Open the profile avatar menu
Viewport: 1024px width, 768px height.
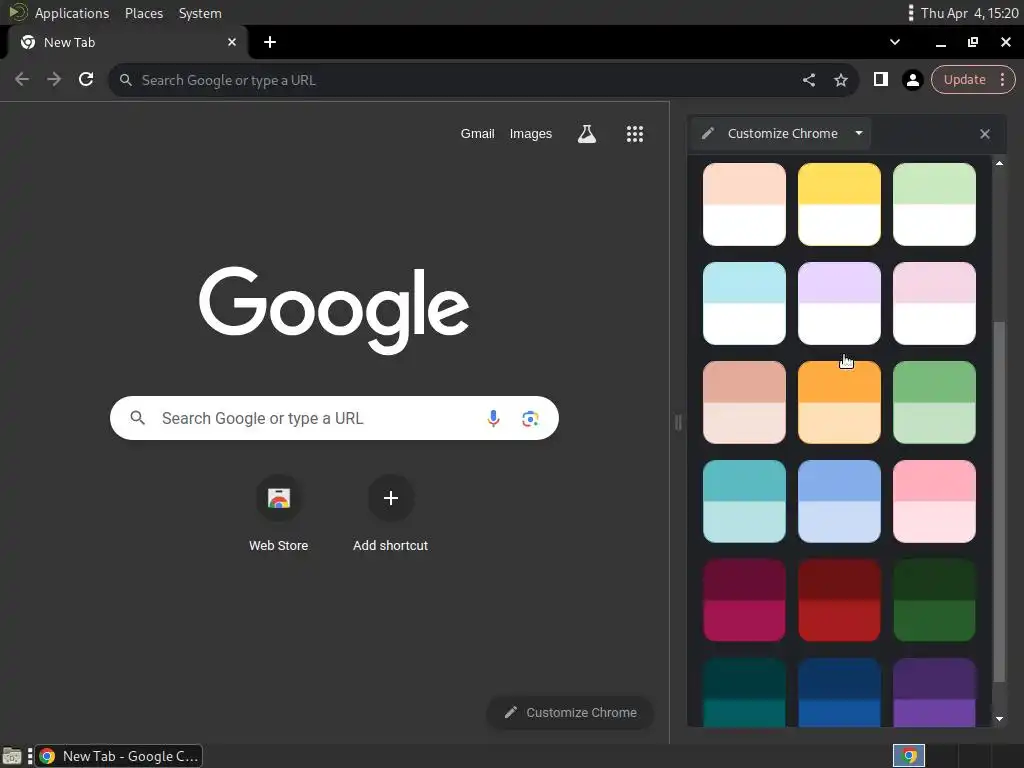pos(912,80)
